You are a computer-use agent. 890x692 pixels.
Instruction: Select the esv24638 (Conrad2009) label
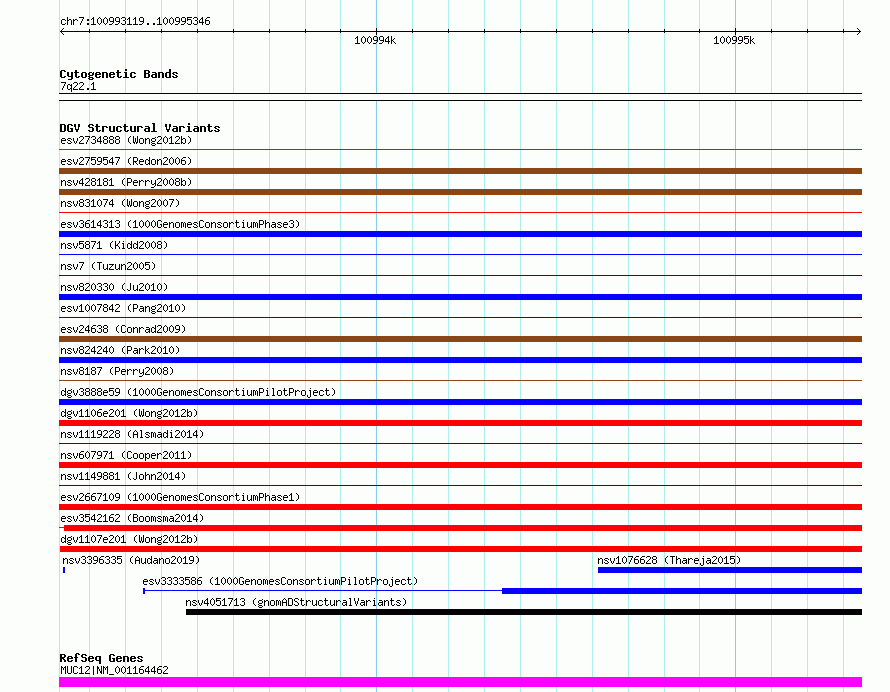[123, 329]
